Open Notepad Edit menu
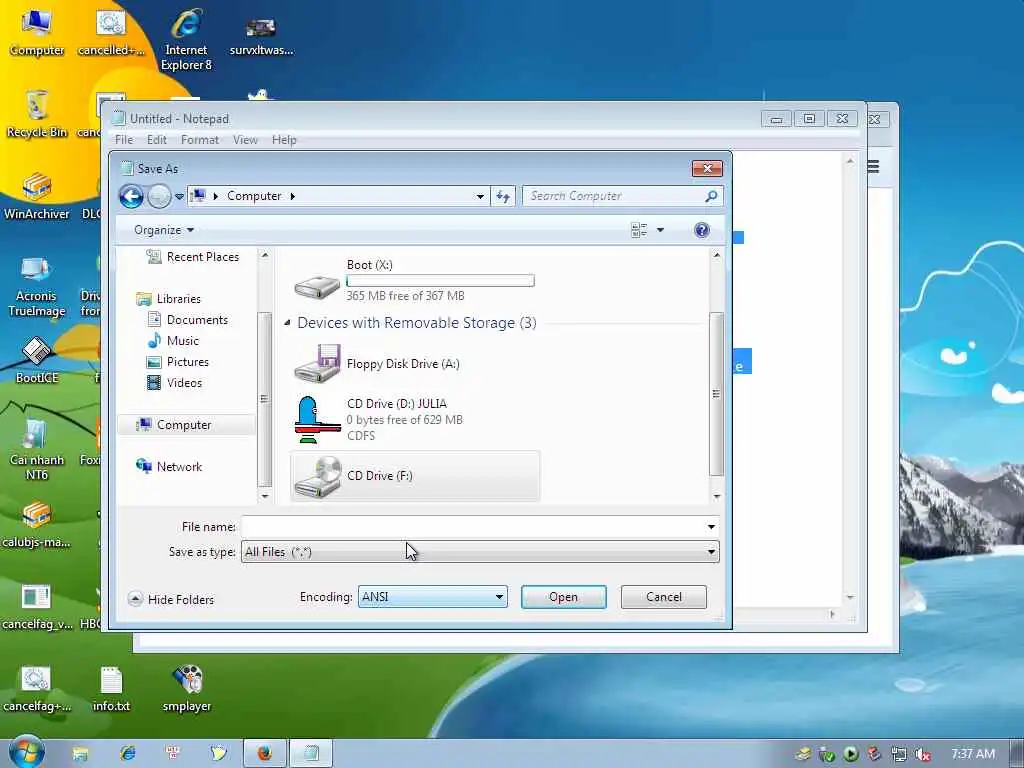This screenshot has height=768, width=1024. (157, 139)
